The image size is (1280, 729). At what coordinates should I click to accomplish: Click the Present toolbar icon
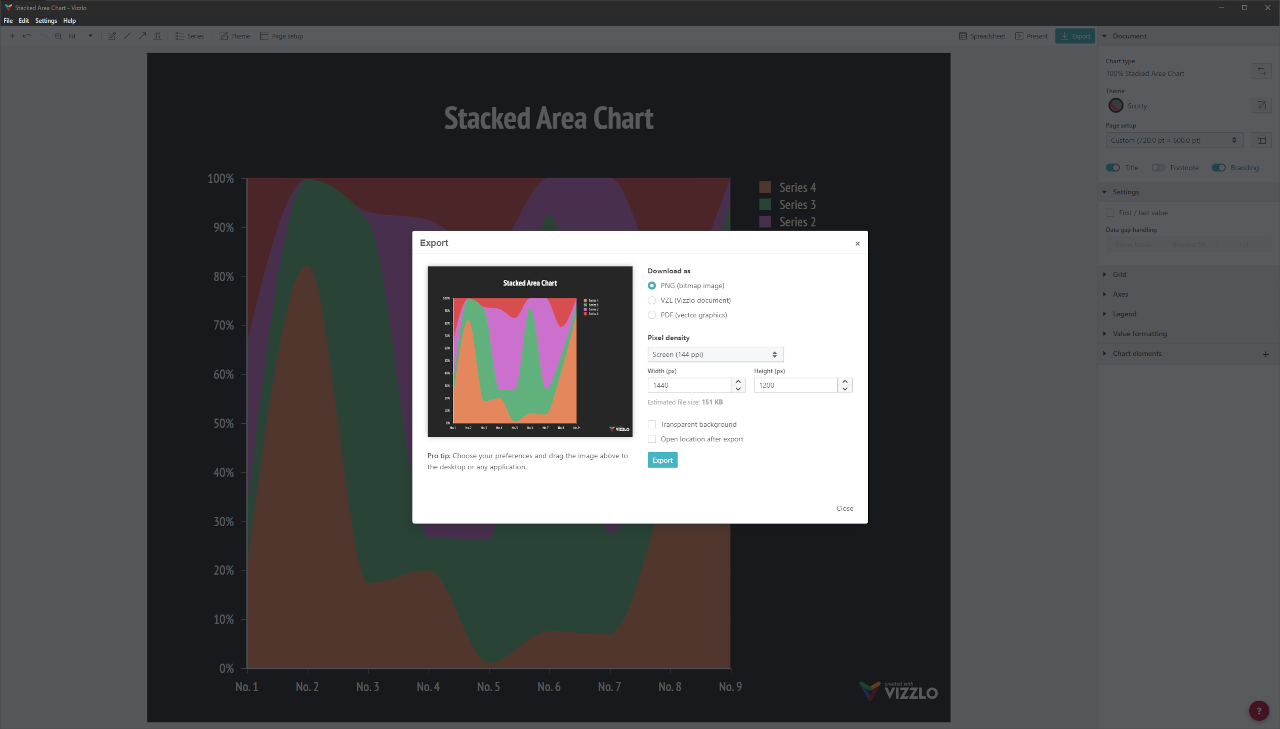1031,36
